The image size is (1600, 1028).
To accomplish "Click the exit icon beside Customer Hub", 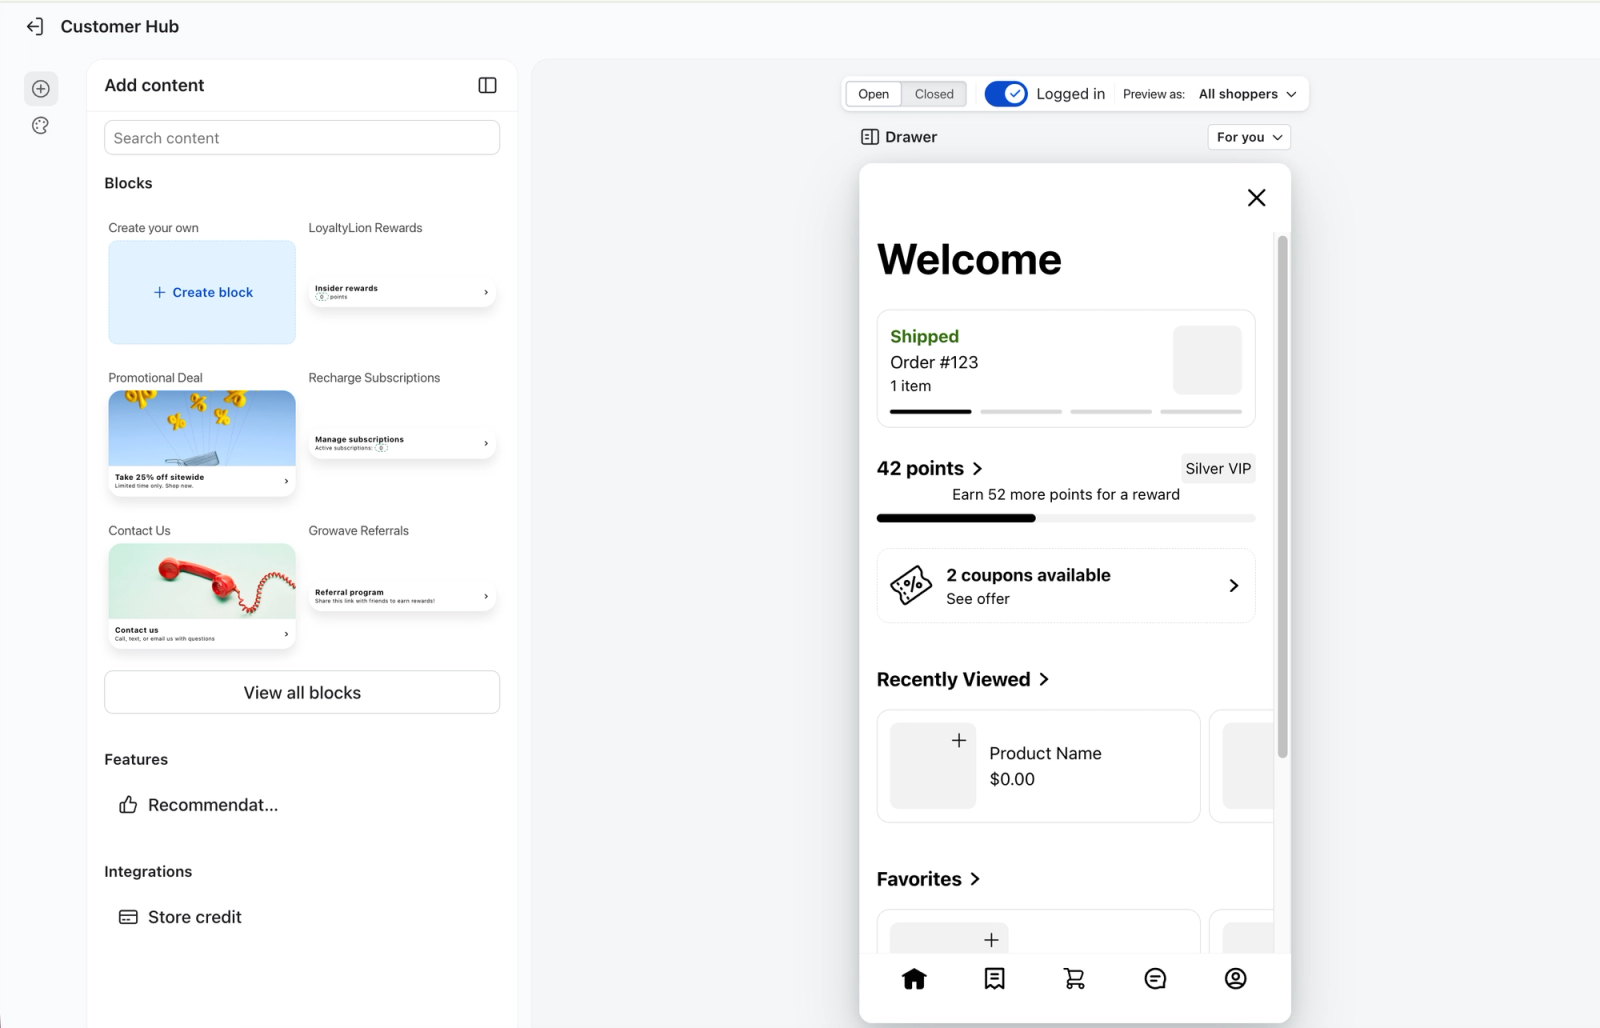I will (x=35, y=27).
